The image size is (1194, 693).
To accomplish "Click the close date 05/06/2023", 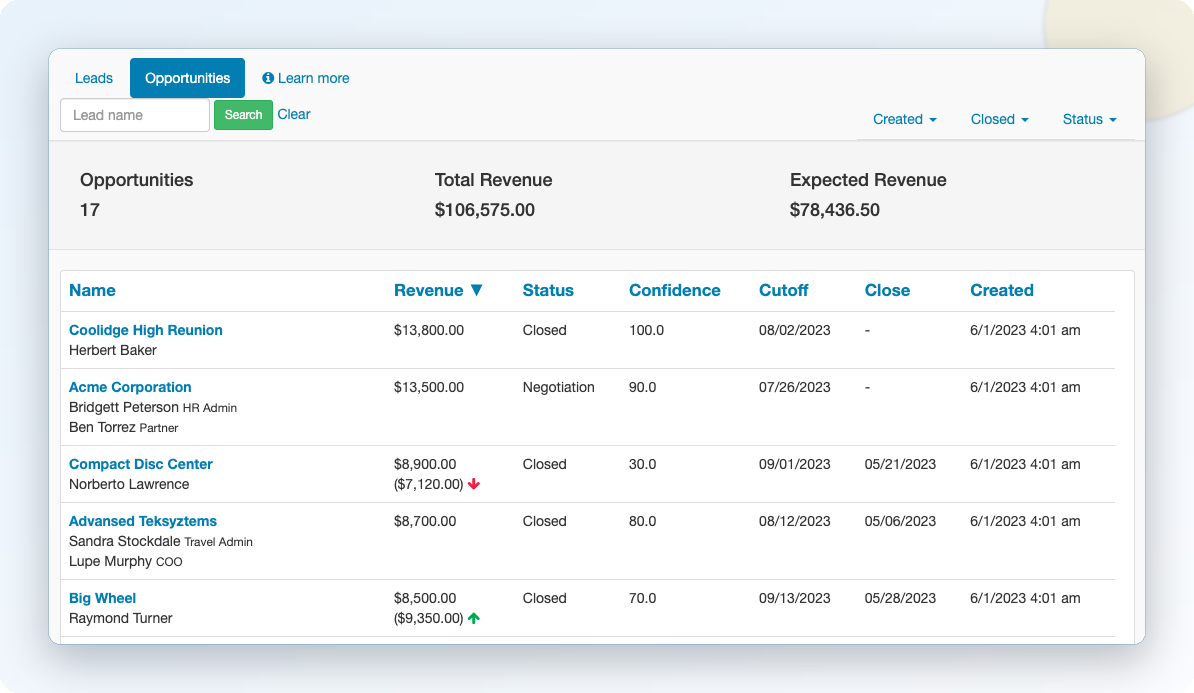I will click(x=900, y=521).
